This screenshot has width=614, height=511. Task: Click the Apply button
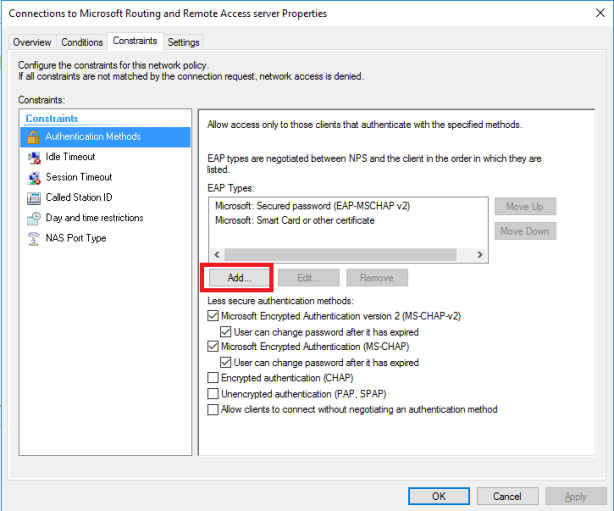tap(576, 496)
